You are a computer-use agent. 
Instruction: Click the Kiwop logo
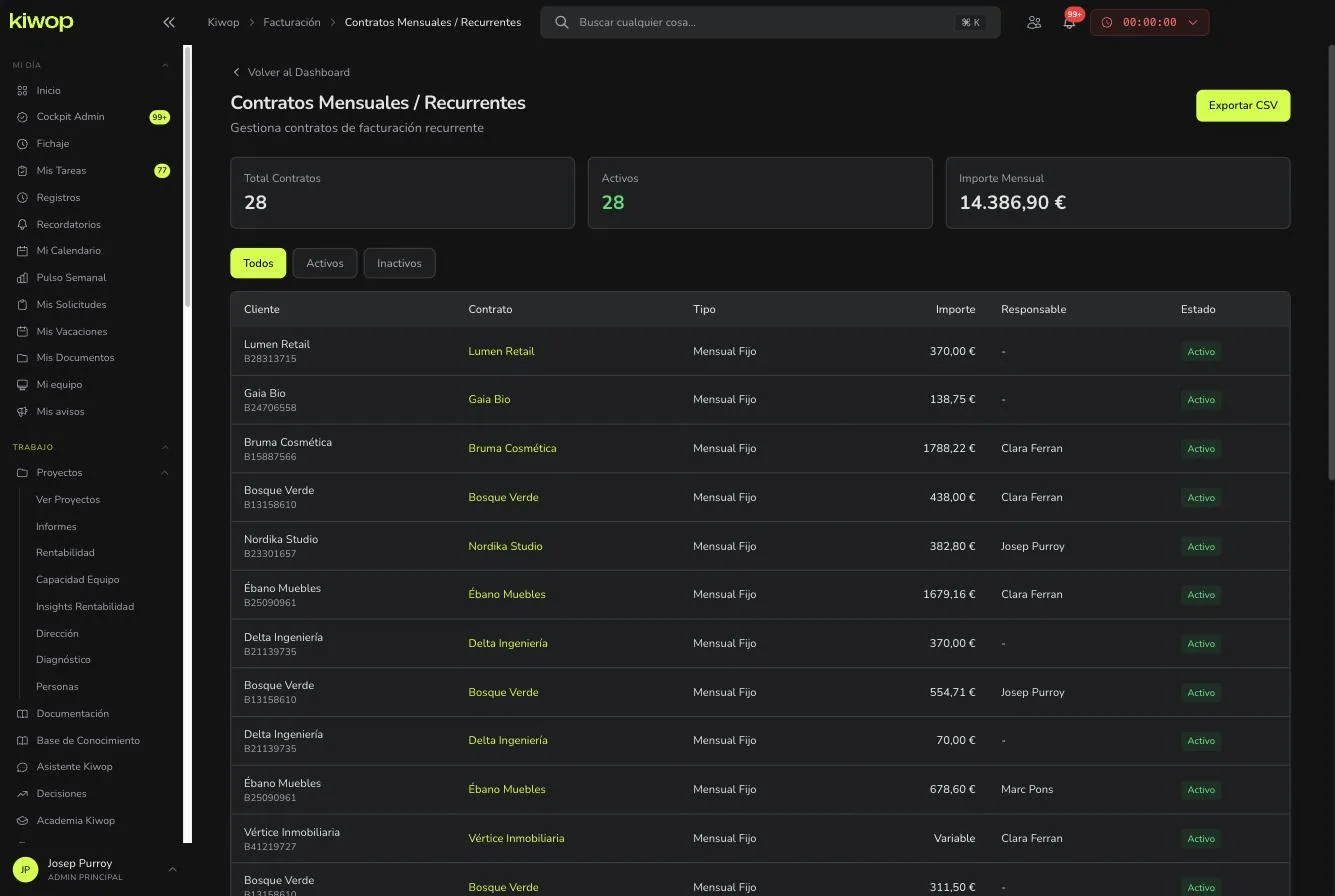(41, 22)
